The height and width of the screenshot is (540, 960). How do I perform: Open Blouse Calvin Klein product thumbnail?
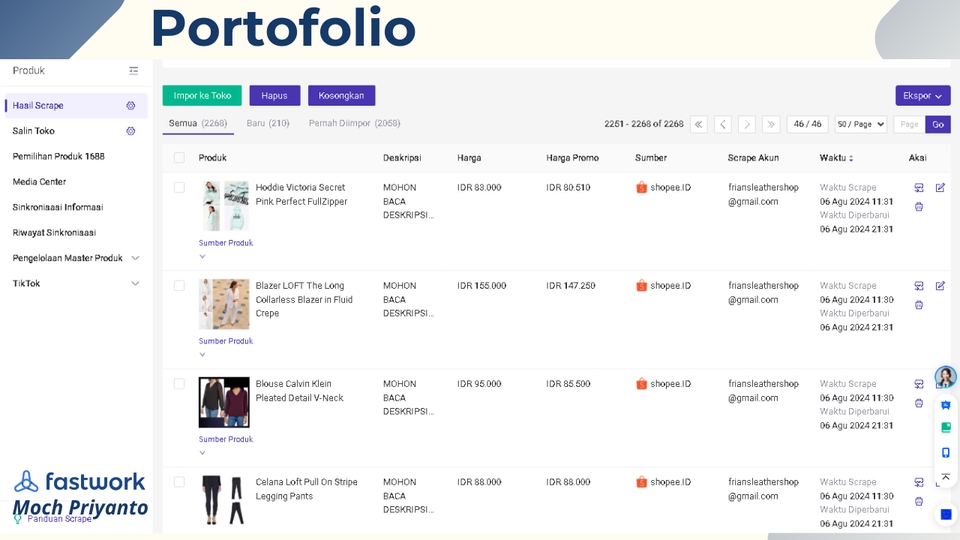click(x=224, y=402)
